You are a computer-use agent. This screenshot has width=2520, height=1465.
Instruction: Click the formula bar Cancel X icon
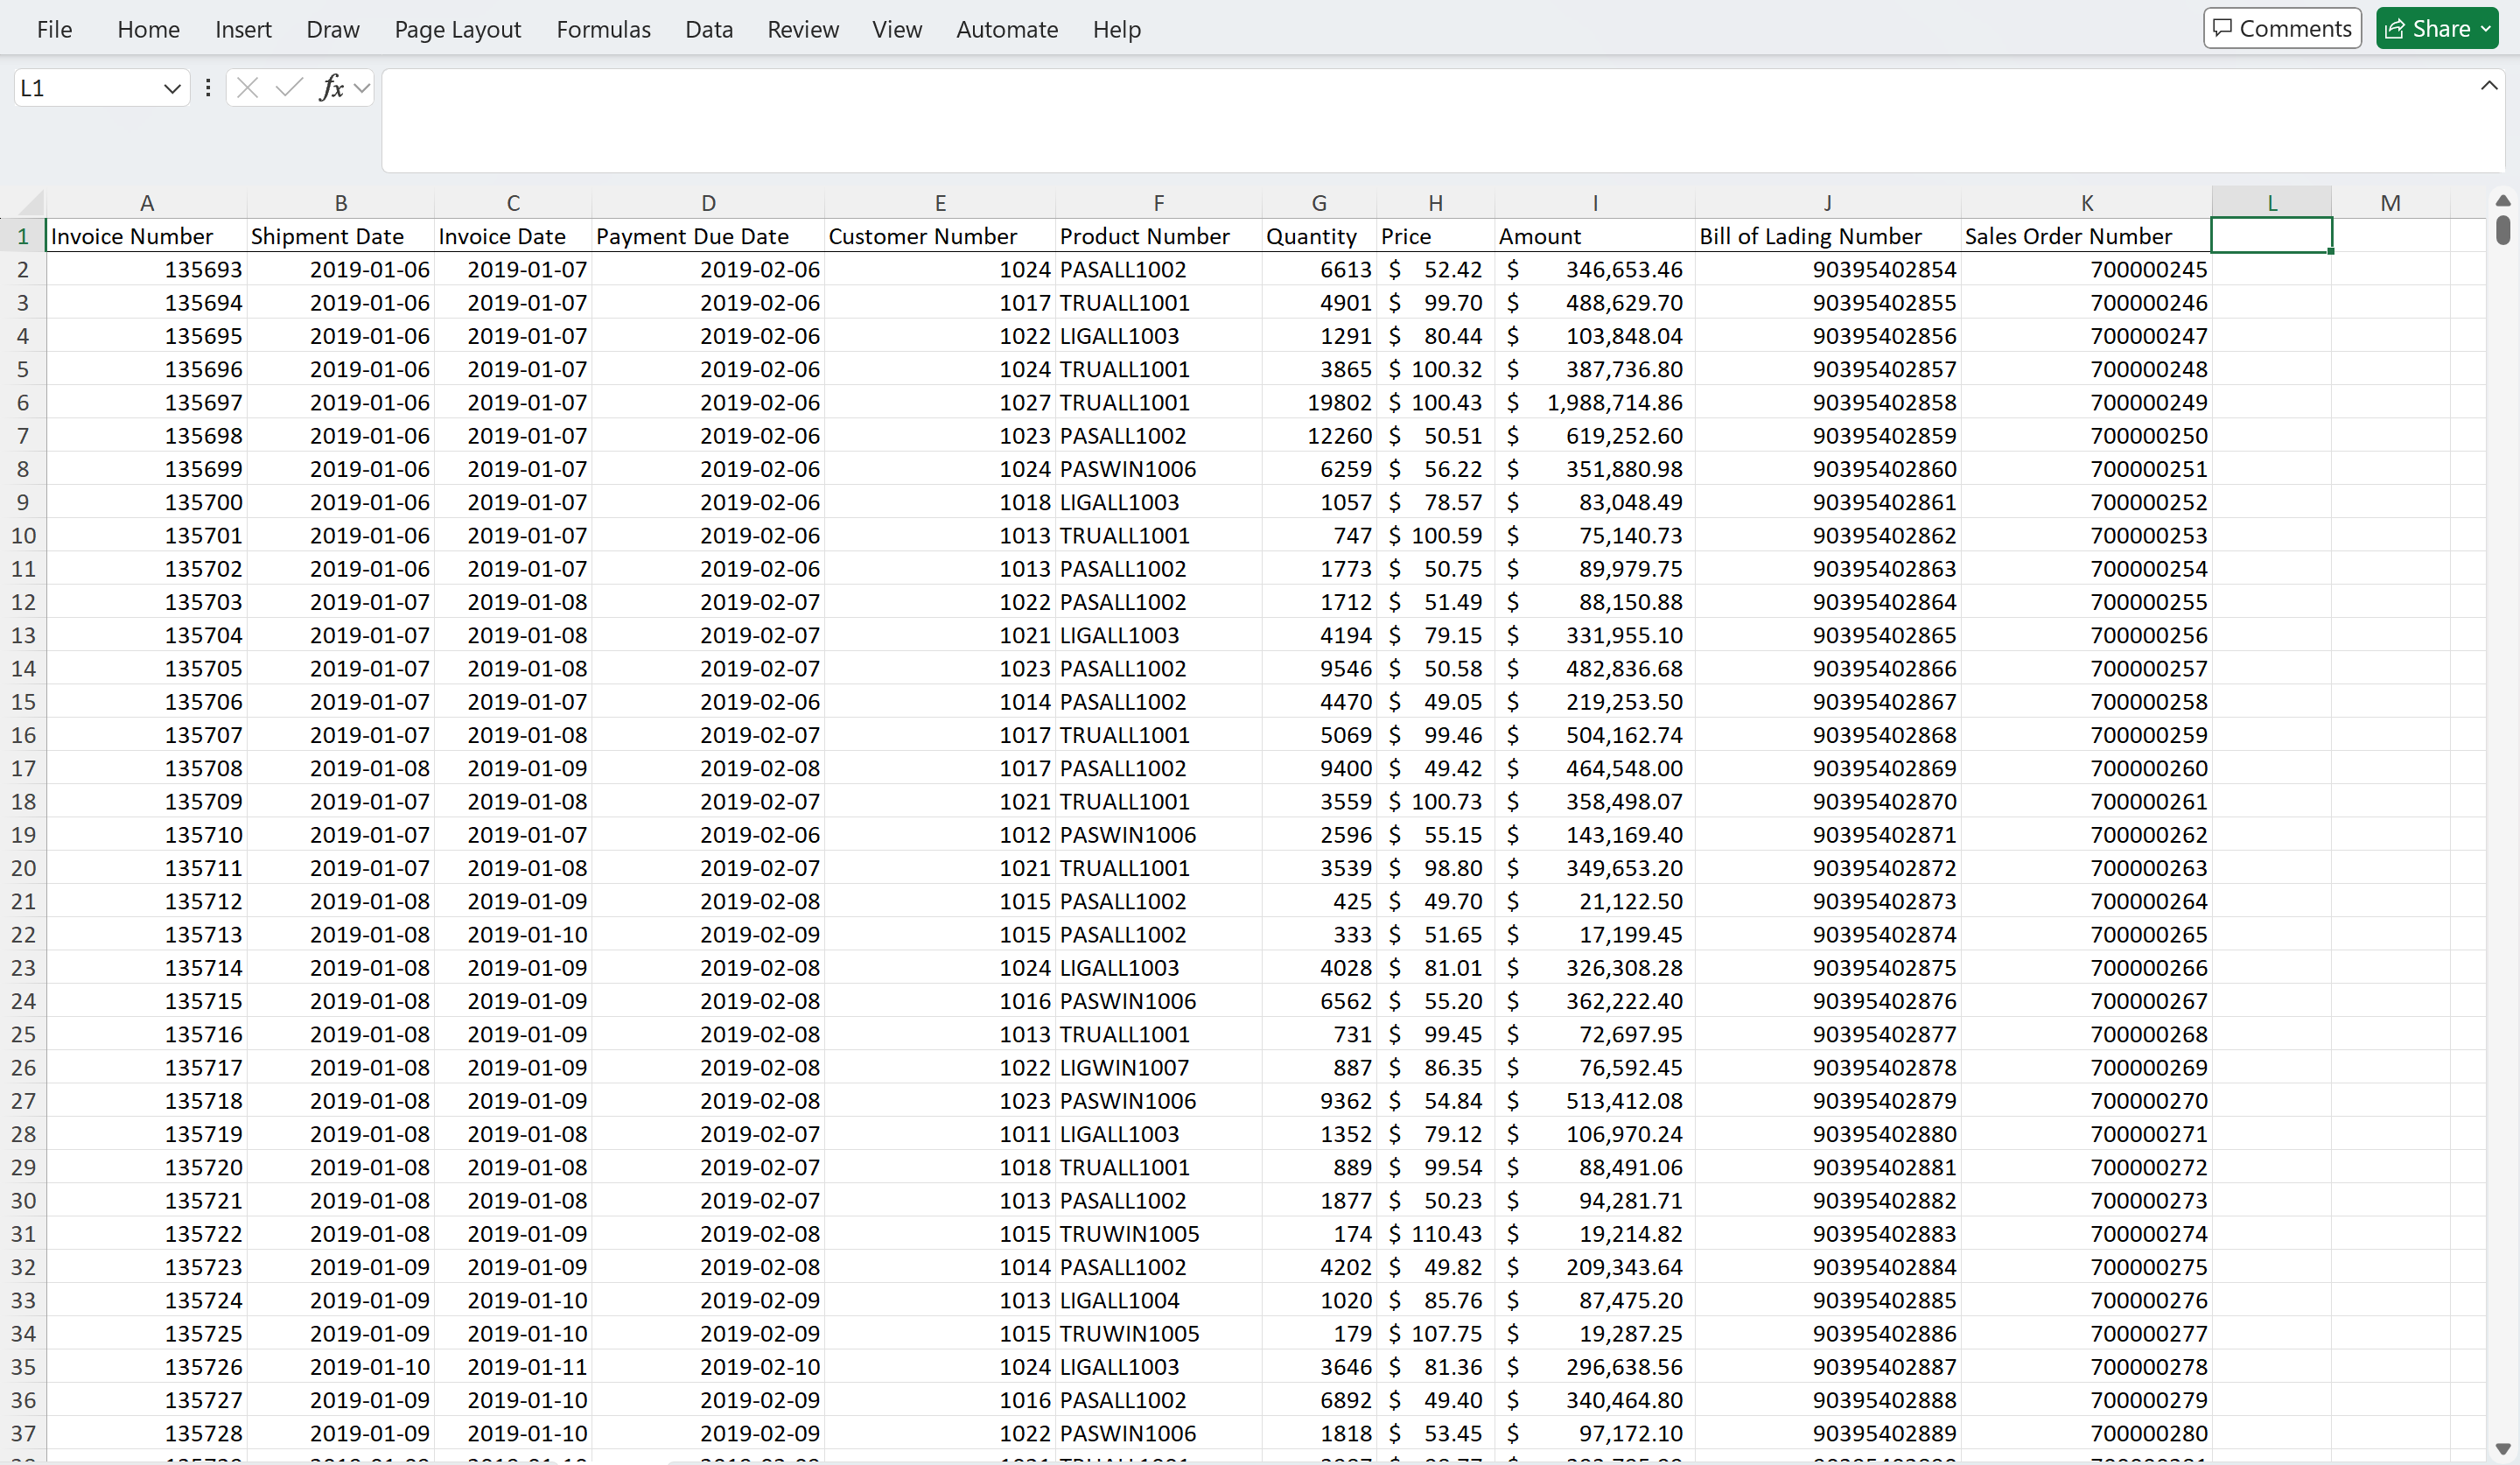[248, 88]
